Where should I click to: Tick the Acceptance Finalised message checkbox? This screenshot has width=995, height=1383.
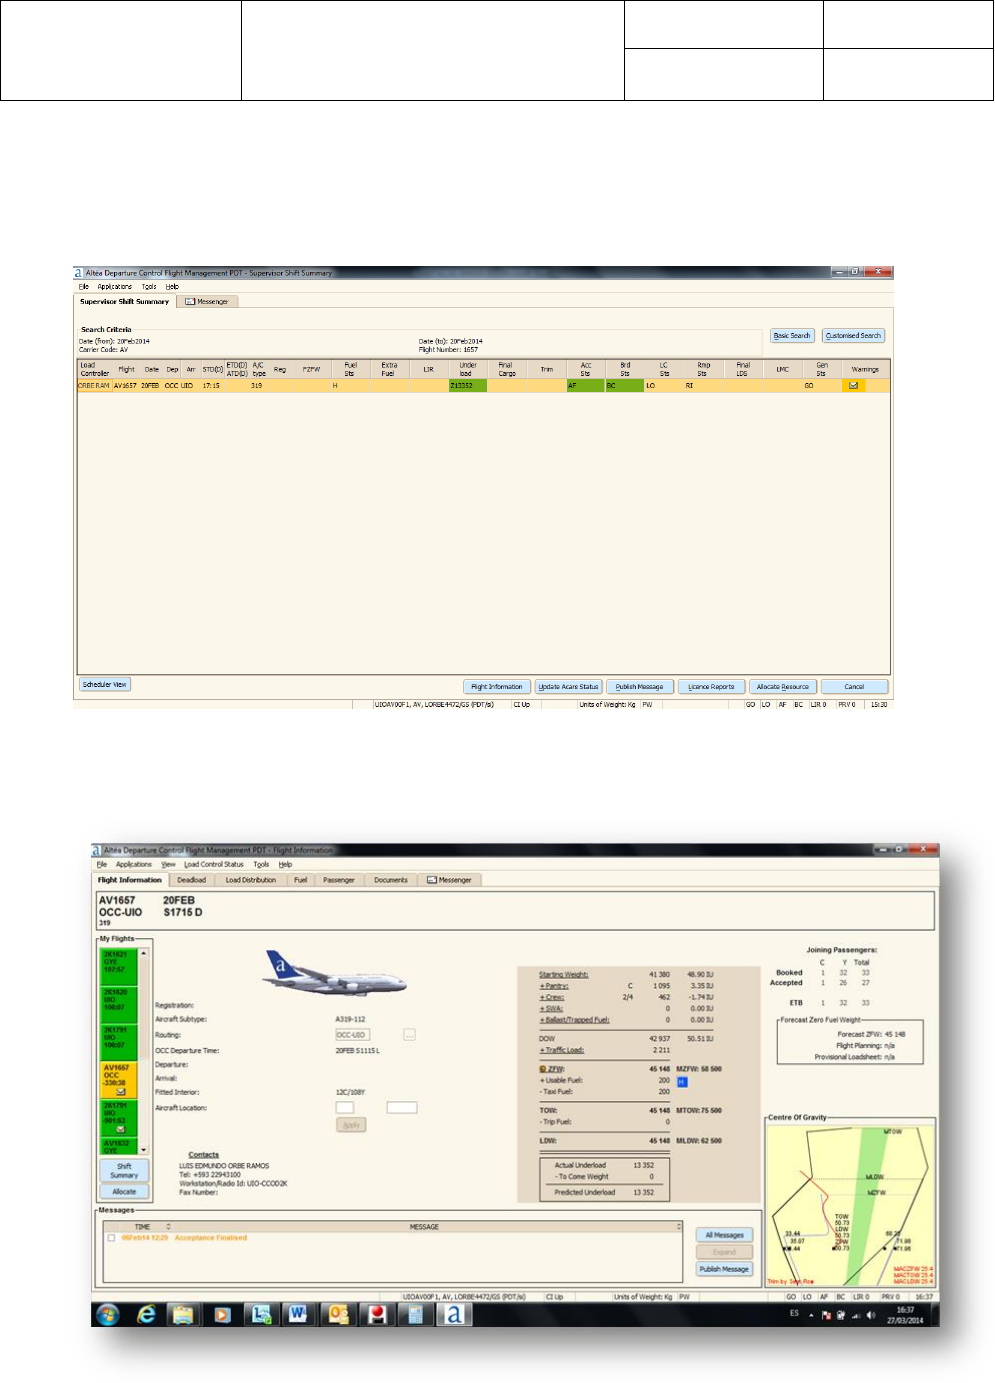pos(111,1238)
